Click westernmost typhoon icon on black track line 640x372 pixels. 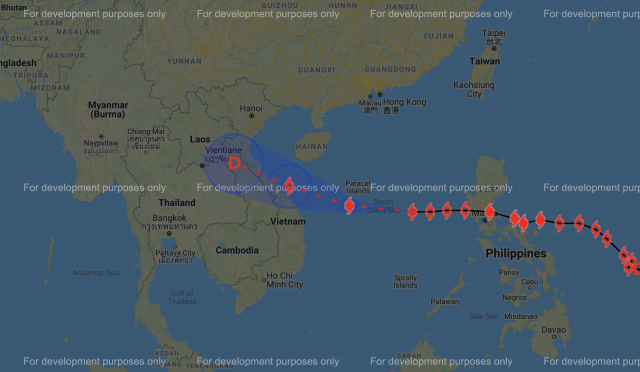pyautogui.click(x=412, y=212)
